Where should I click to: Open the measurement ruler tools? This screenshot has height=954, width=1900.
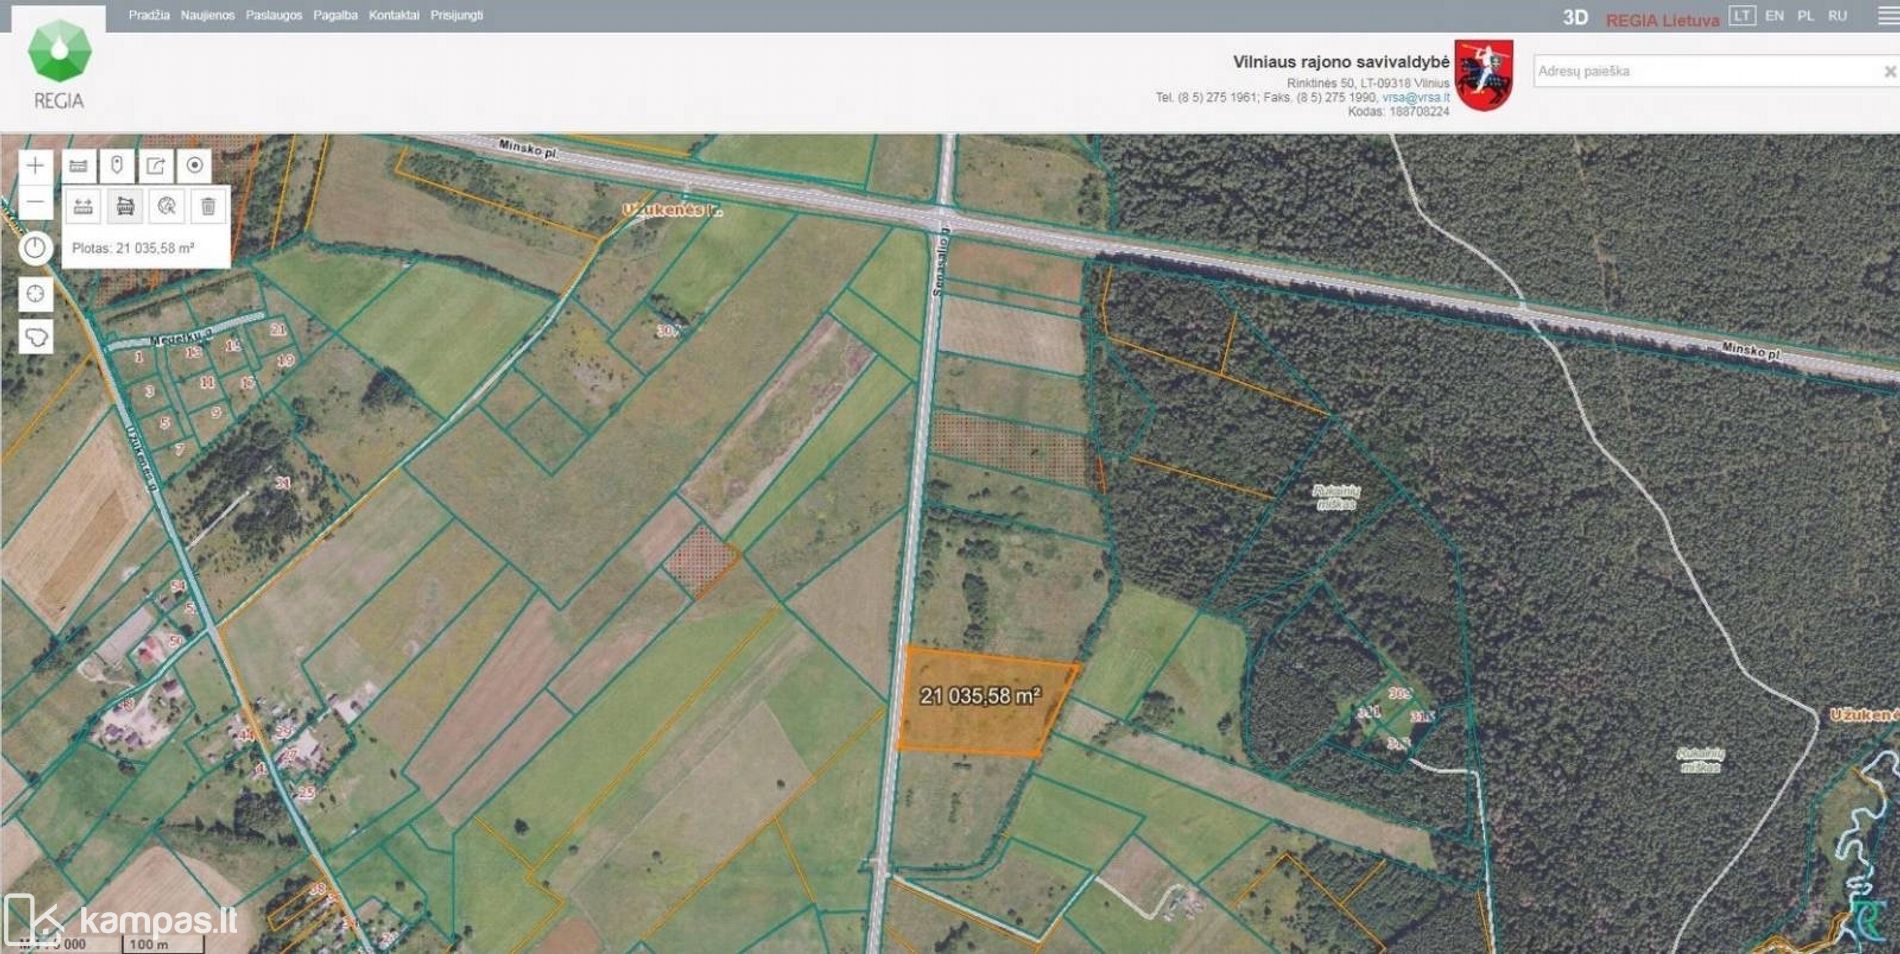click(x=79, y=166)
